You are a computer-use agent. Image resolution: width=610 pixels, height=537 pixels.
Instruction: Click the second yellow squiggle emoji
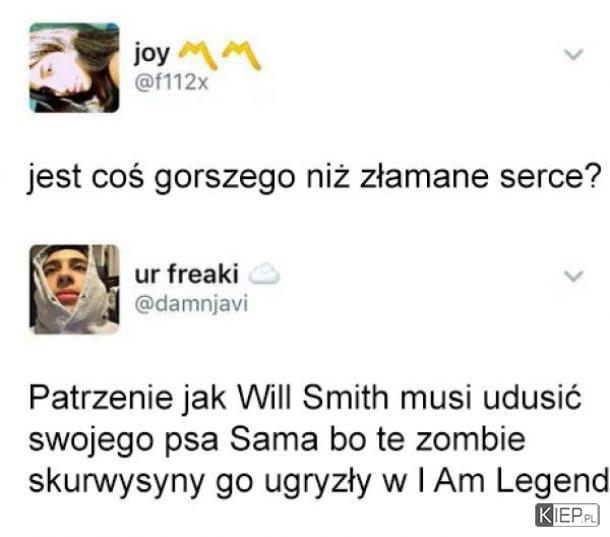[x=241, y=54]
